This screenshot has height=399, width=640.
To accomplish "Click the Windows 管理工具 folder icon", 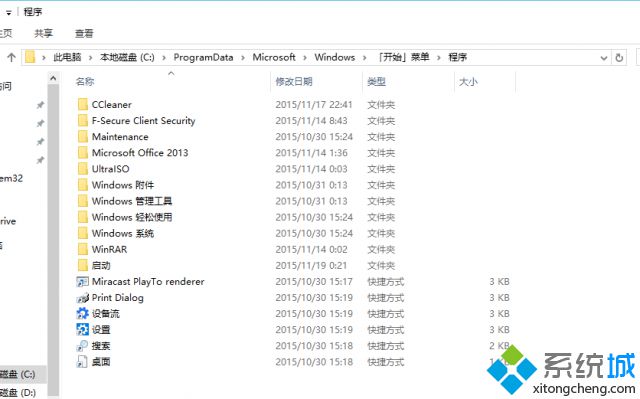I will point(82,201).
